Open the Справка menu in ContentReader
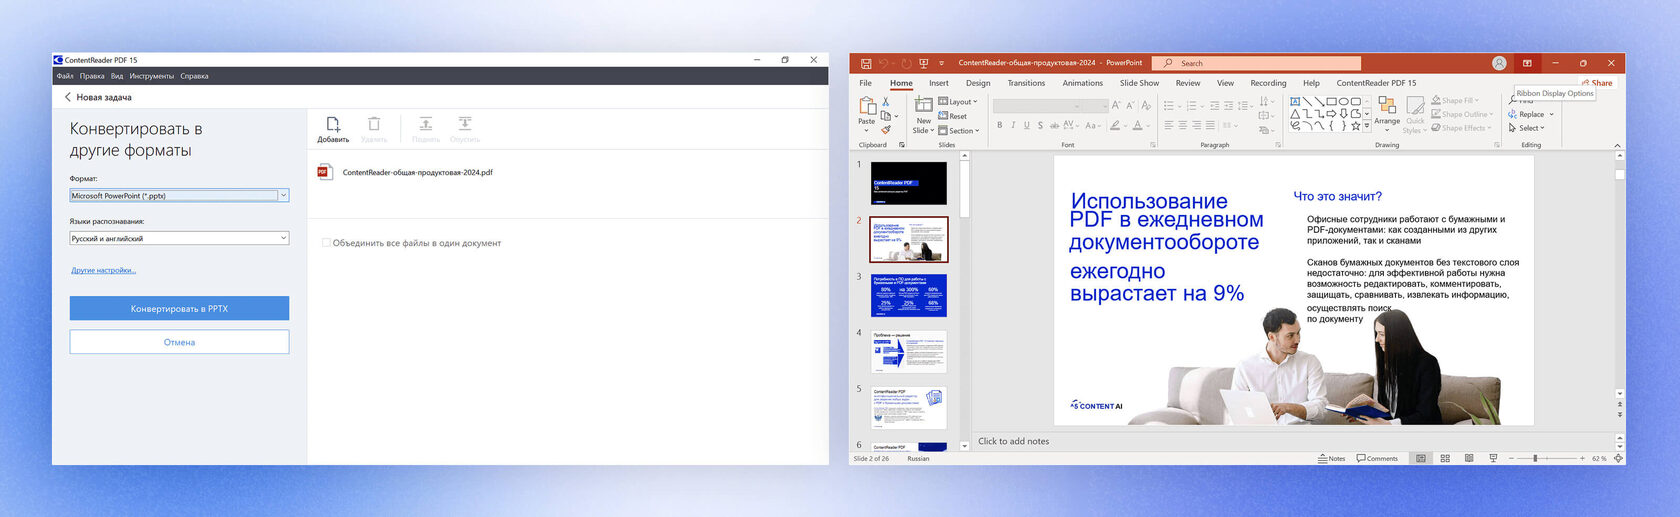The width and height of the screenshot is (1680, 517). tap(194, 76)
